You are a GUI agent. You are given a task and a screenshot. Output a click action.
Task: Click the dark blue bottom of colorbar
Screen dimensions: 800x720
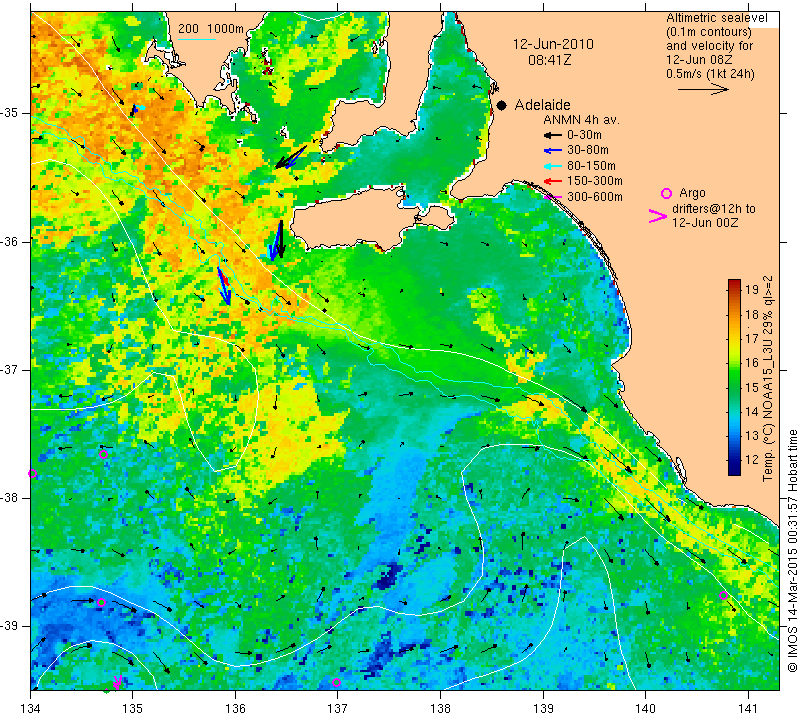point(734,470)
